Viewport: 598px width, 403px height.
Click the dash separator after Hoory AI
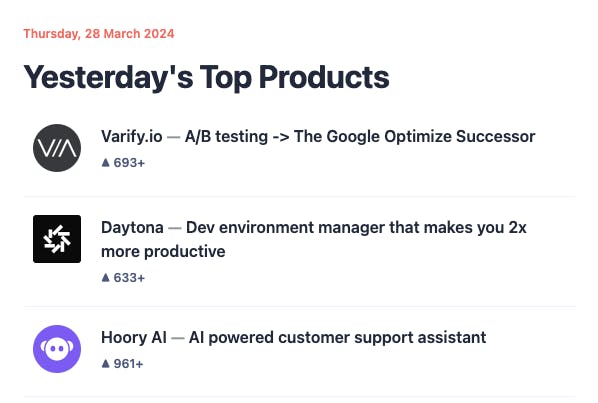178,338
